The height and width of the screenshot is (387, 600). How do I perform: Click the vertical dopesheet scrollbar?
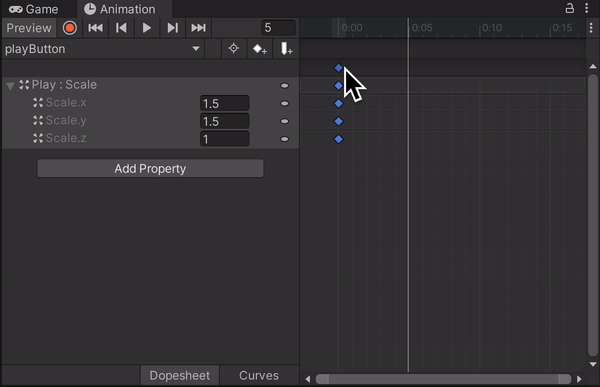coord(593,215)
